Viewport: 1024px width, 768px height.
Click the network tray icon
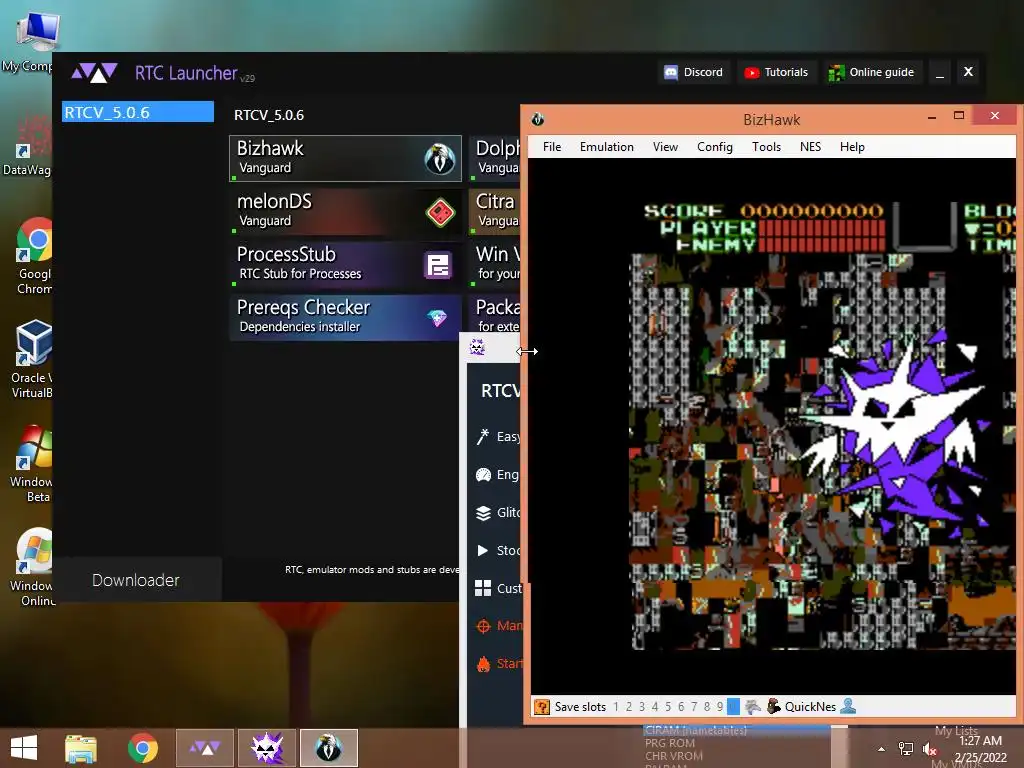pos(906,749)
